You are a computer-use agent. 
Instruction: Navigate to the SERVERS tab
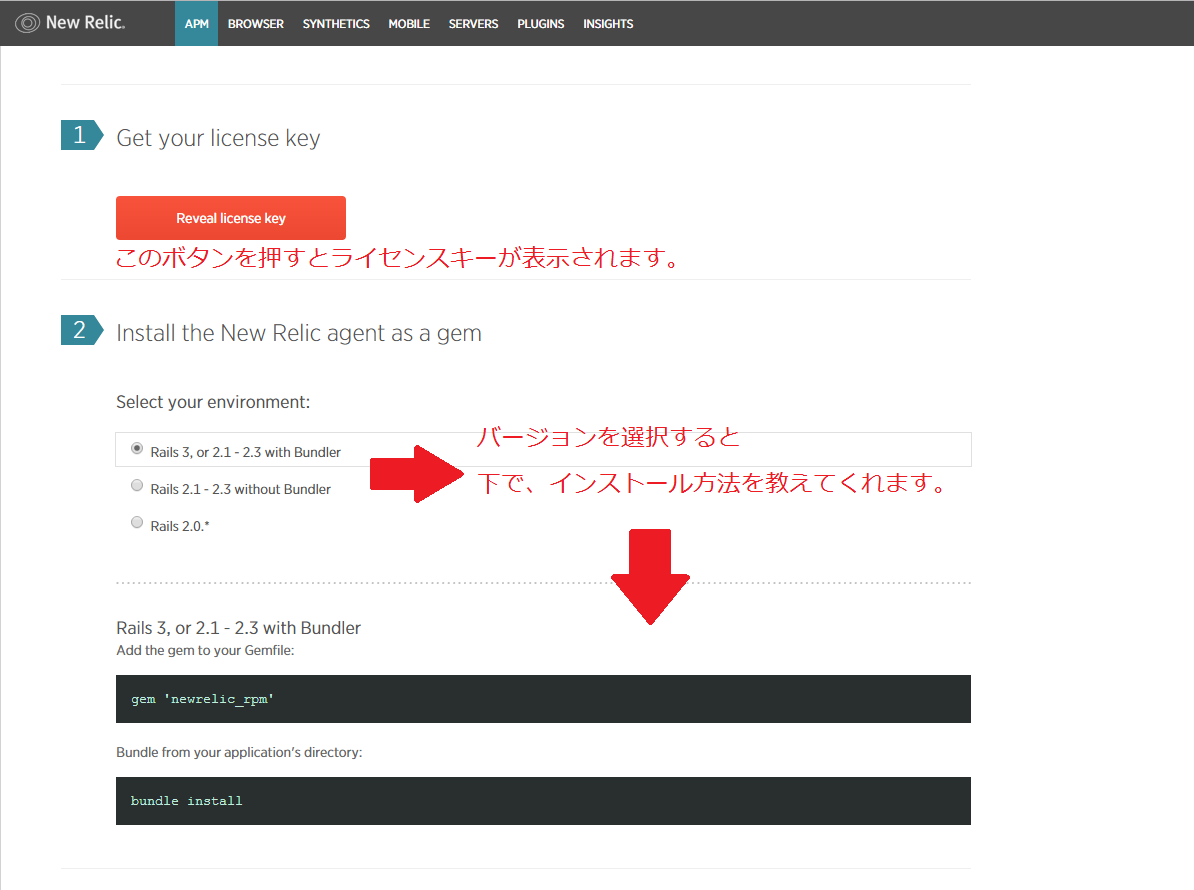click(x=473, y=24)
